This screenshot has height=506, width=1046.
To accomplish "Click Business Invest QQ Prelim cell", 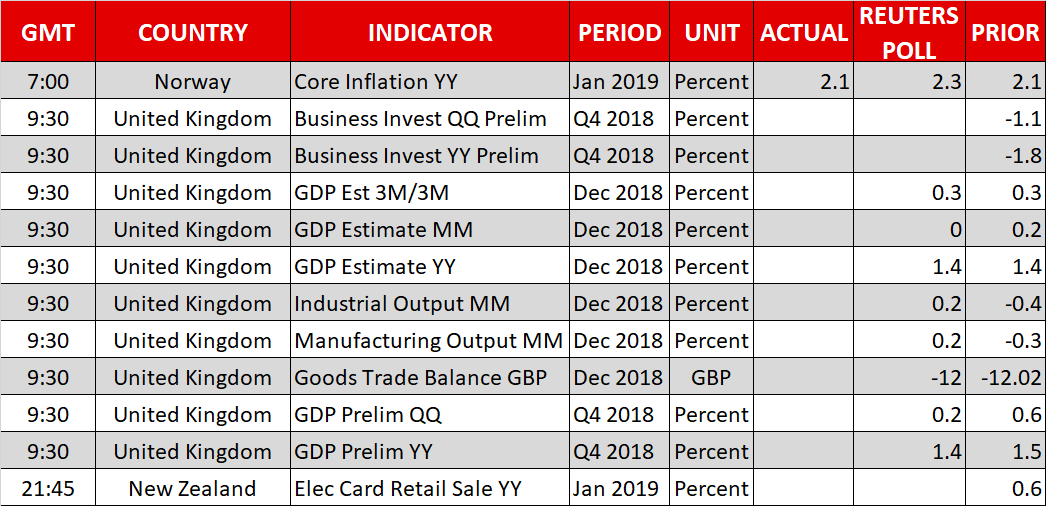I will [430, 119].
